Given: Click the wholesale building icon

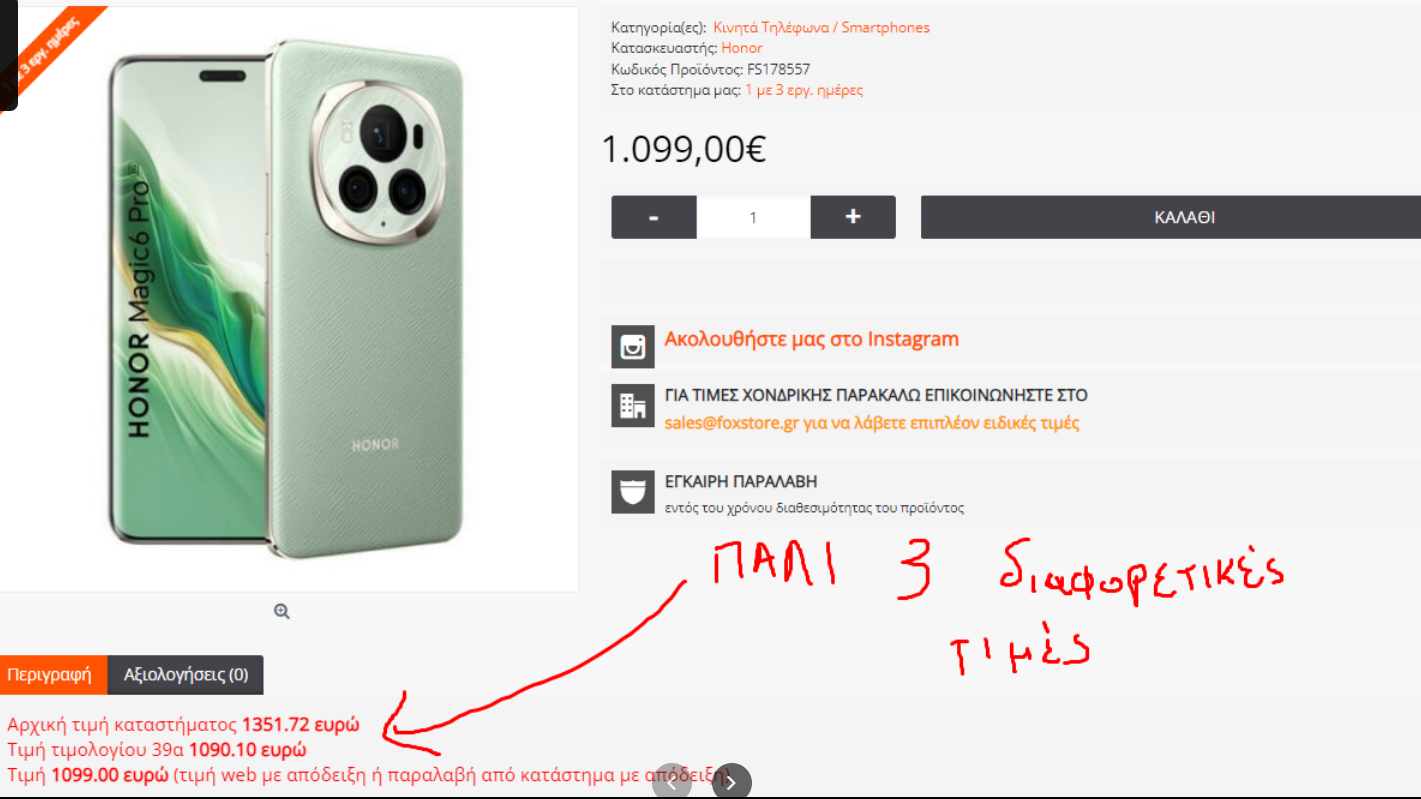Looking at the screenshot, I should click(633, 406).
